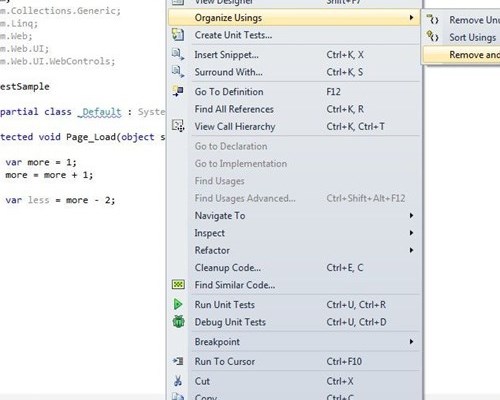Click the View Call Hierarchy icon
The width and height of the screenshot is (500, 400).
coord(178,126)
